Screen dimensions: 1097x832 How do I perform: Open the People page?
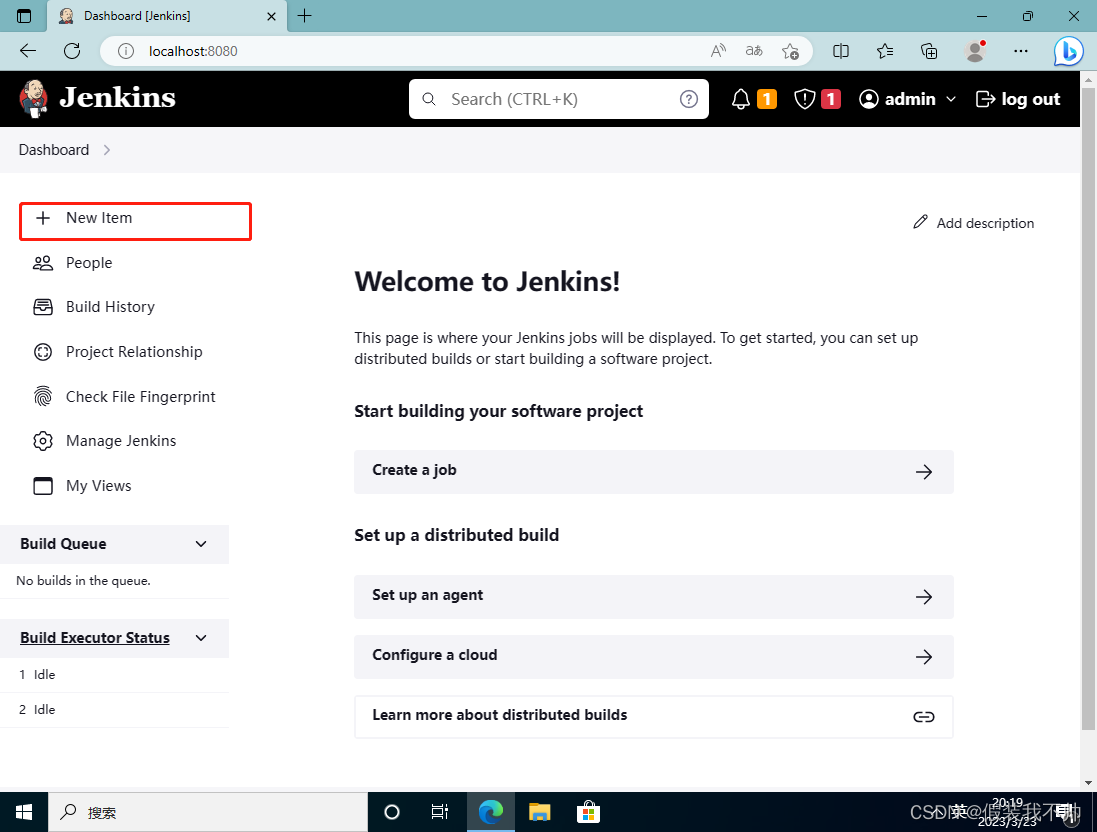[x=89, y=262]
